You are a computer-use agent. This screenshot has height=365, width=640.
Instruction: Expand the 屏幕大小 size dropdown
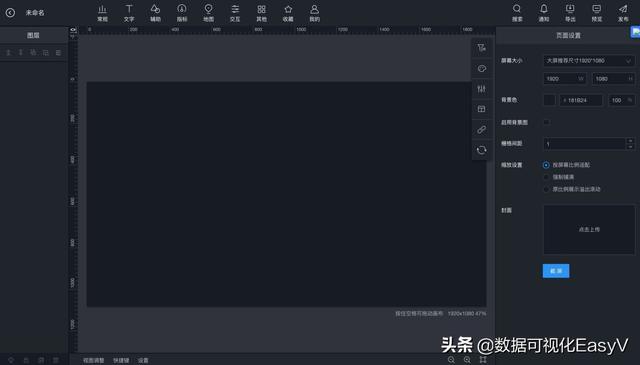(589, 60)
